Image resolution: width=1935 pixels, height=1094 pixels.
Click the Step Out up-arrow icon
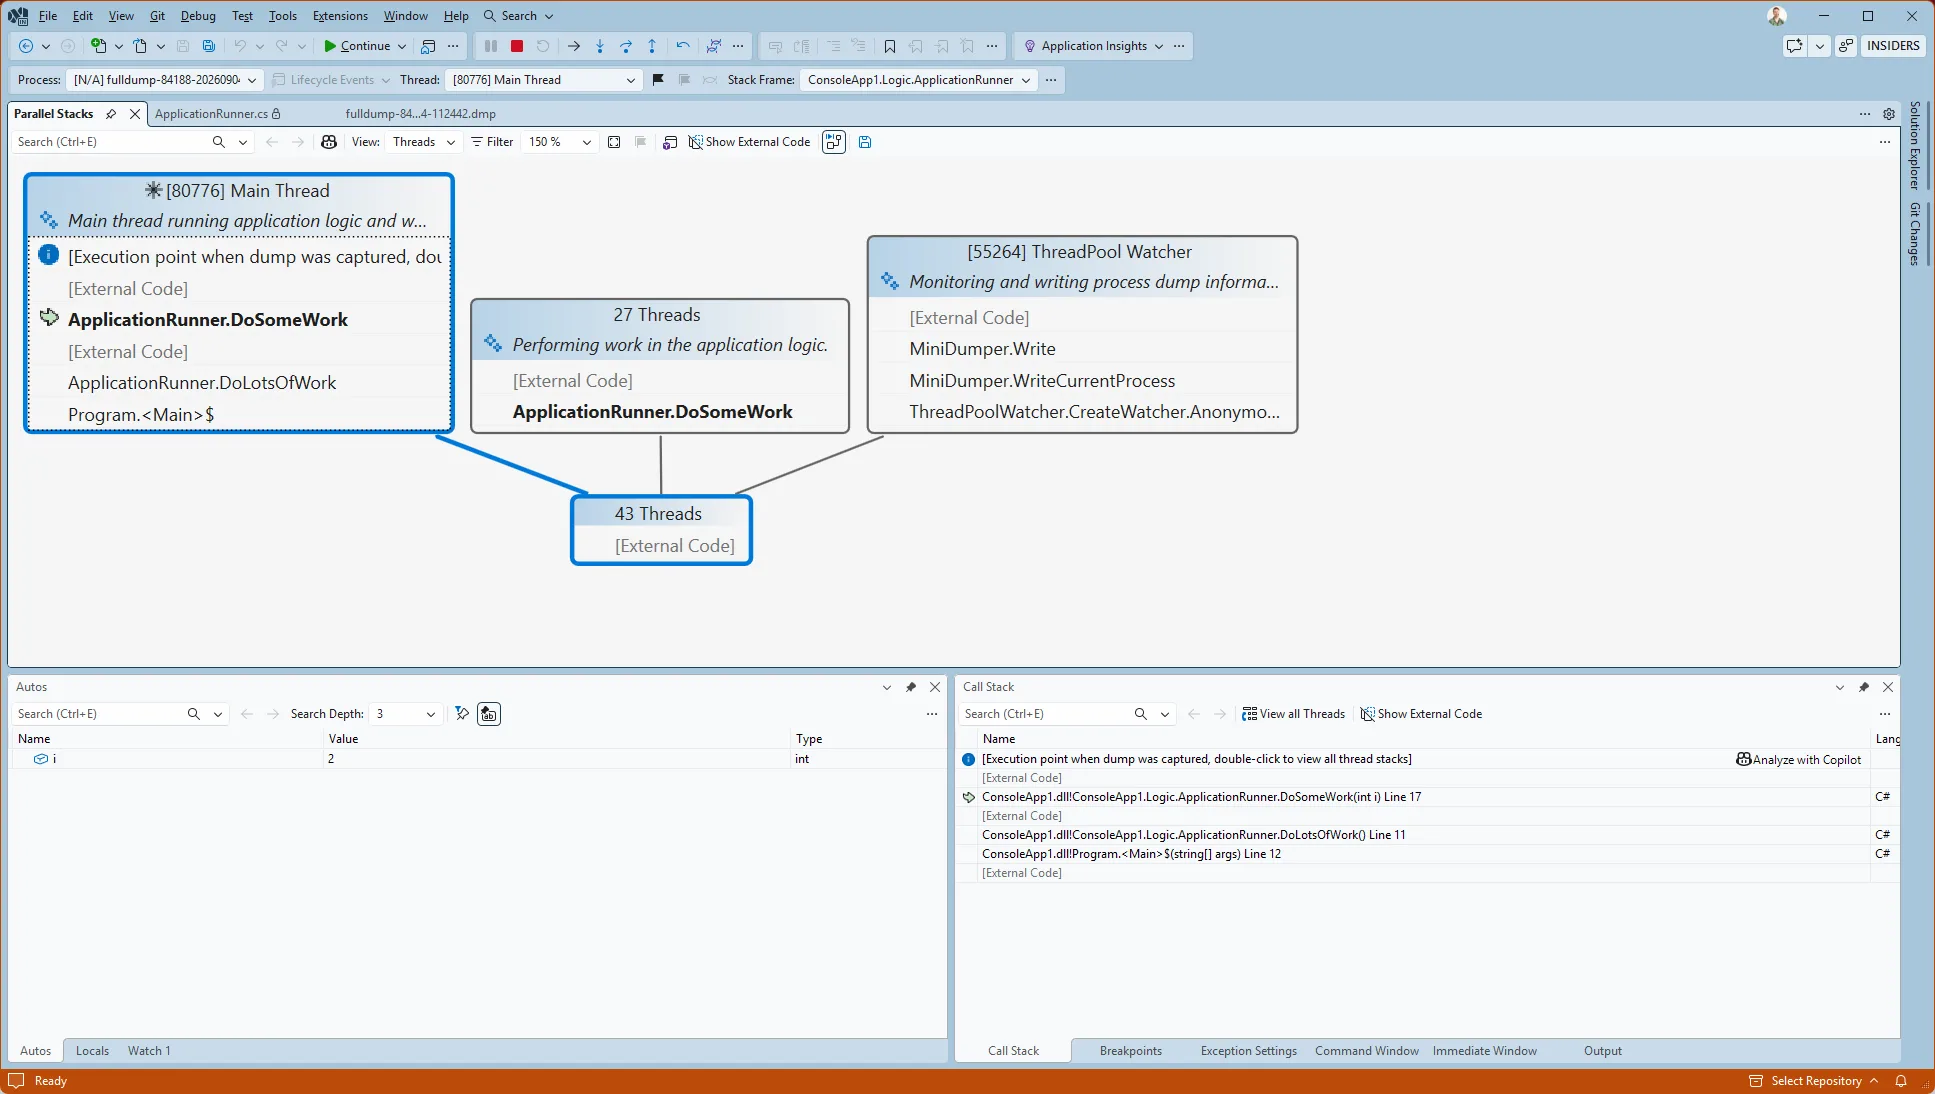[x=652, y=46]
